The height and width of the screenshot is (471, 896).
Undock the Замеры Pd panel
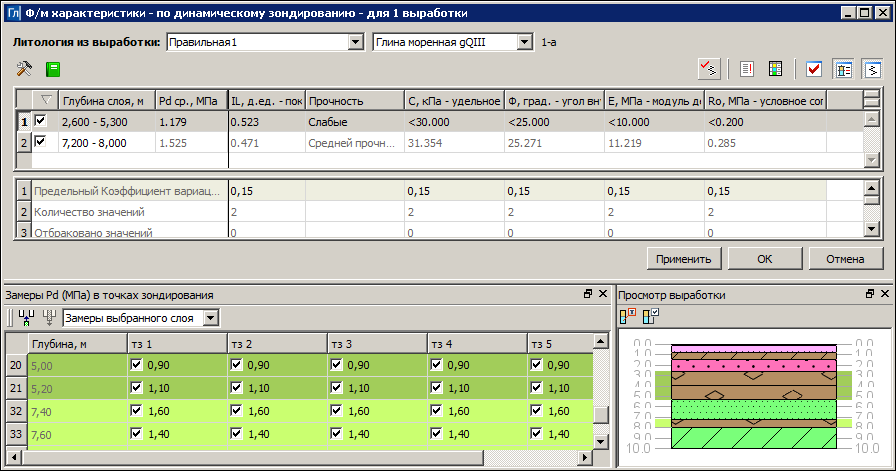click(588, 294)
